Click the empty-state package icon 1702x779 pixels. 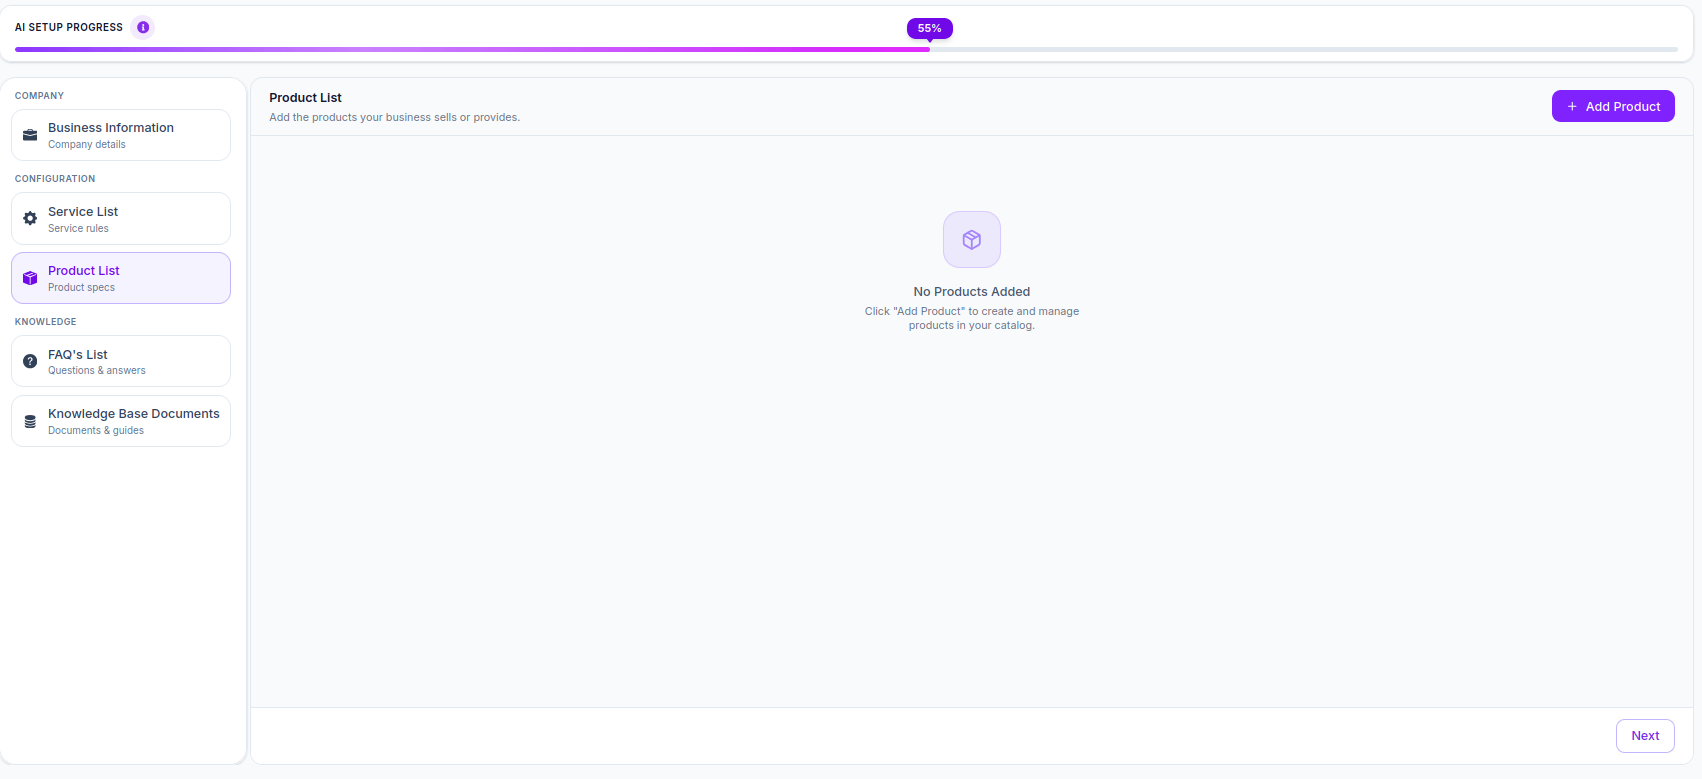pyautogui.click(x=972, y=239)
